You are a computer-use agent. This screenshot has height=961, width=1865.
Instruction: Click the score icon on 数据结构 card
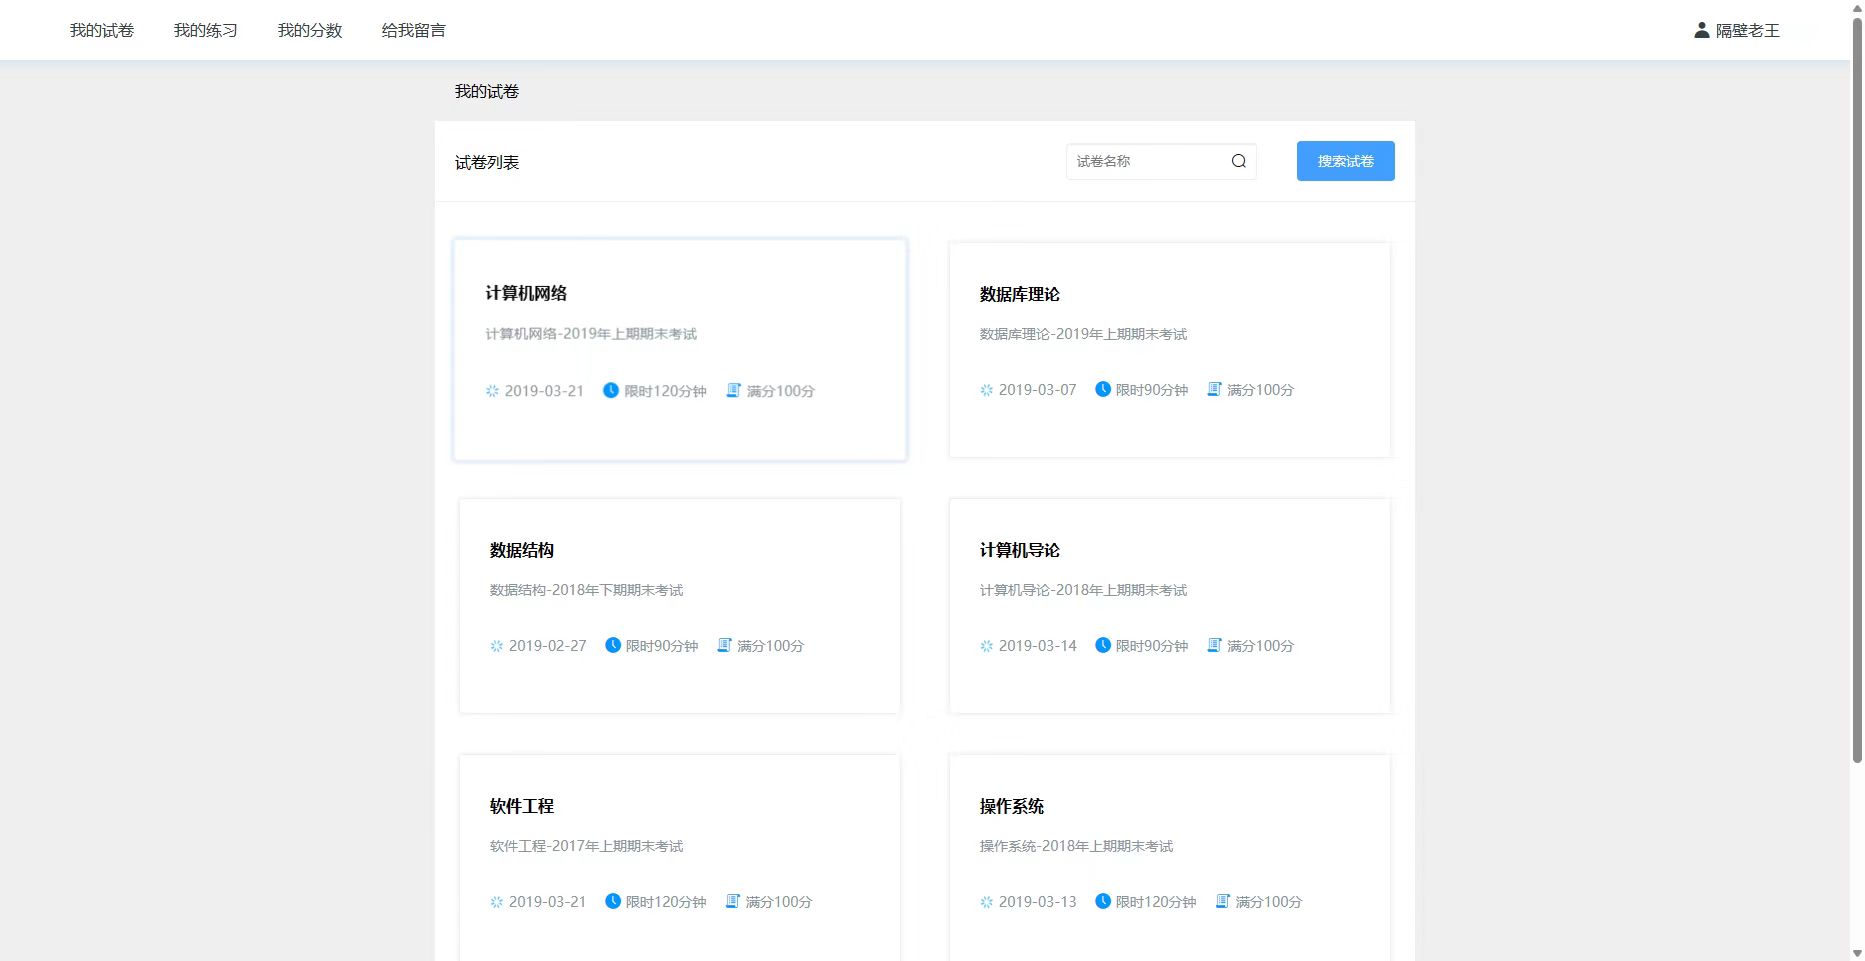tap(724, 645)
